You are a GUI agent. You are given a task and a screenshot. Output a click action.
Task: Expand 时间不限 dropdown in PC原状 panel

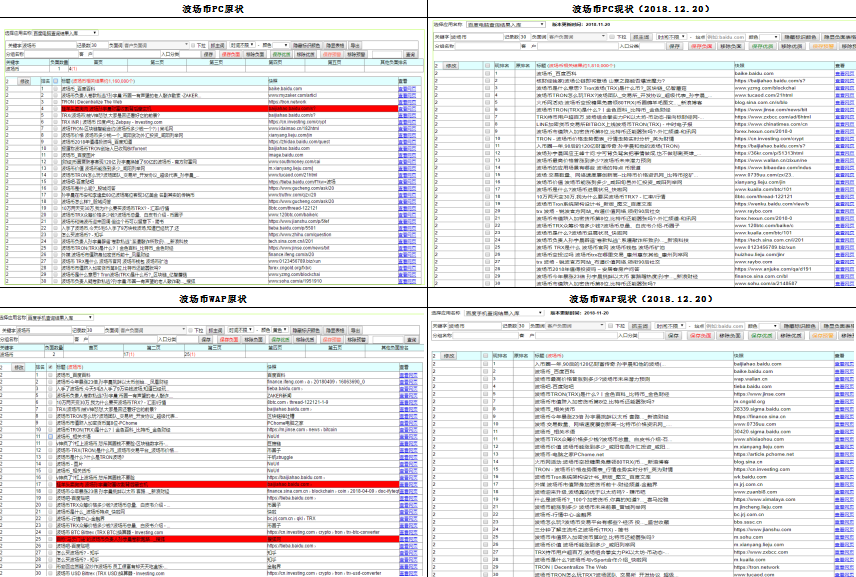click(242, 45)
